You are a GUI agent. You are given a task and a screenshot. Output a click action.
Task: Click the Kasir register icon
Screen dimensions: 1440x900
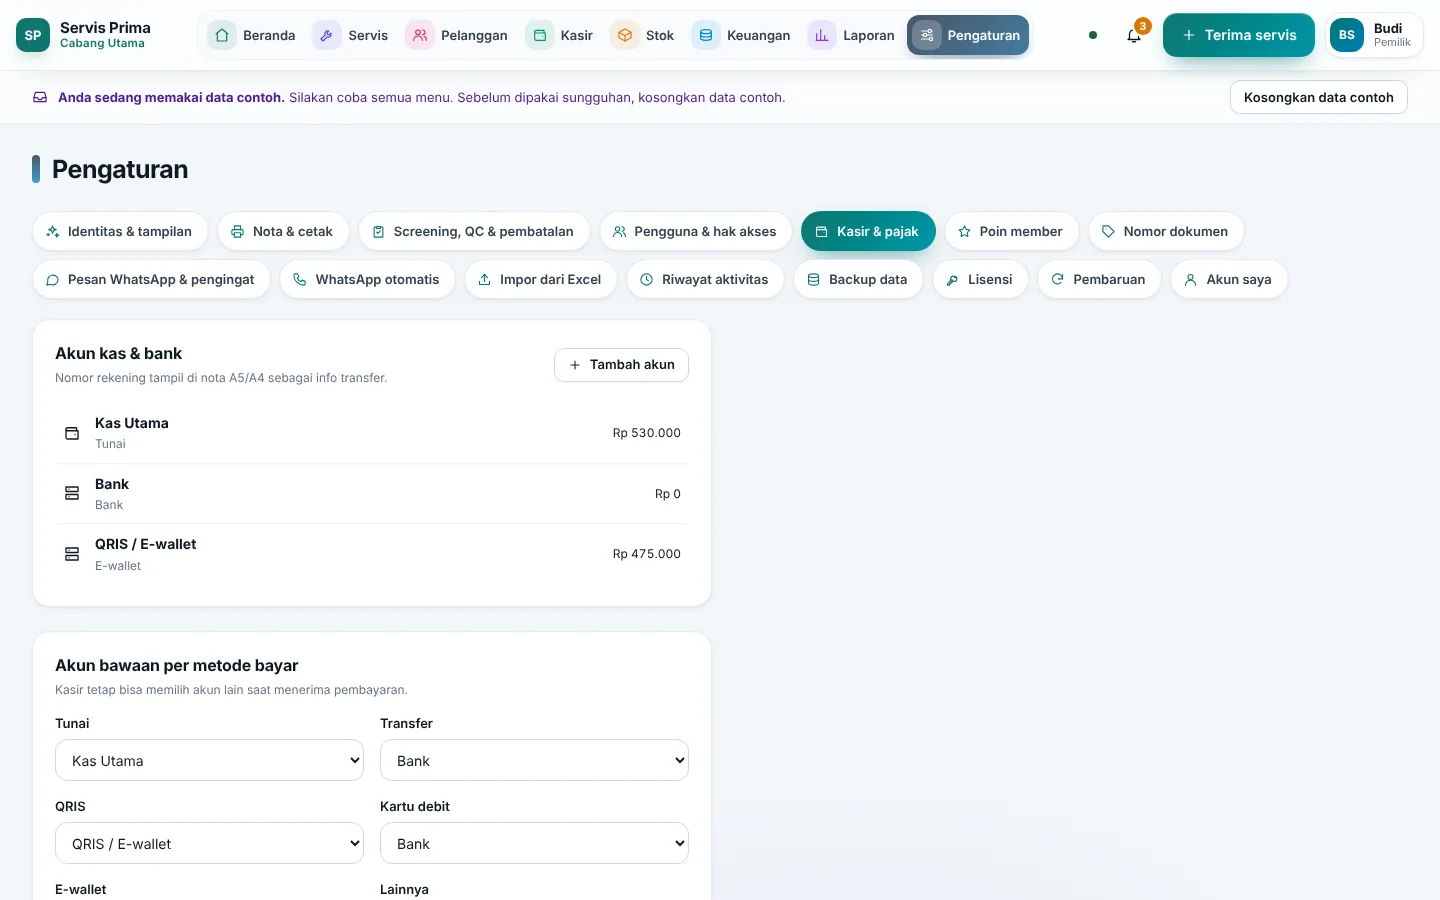540,35
